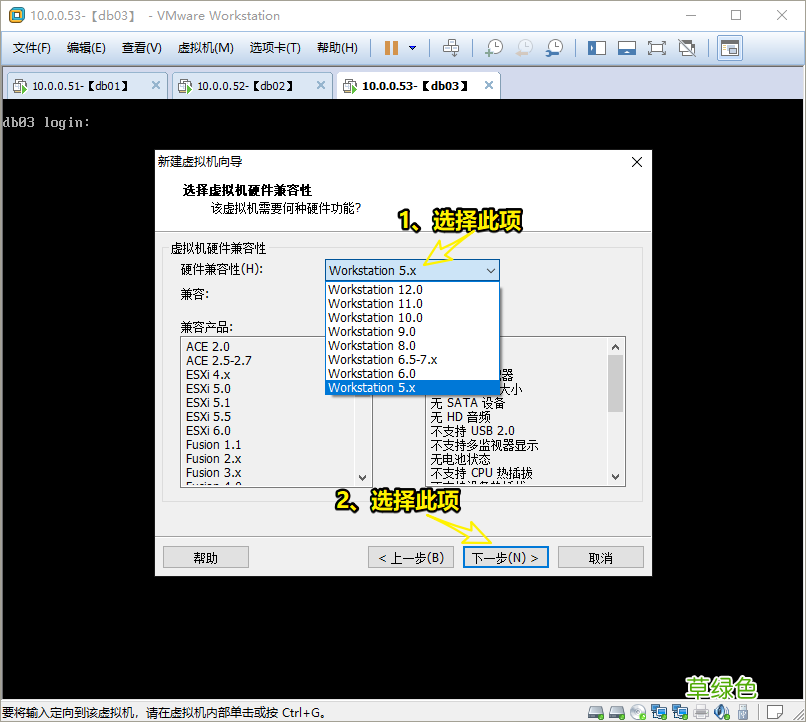Viewport: 806px width, 722px height.
Task: Select ACE 2.5-2.7 in compatible products
Action: tap(219, 361)
